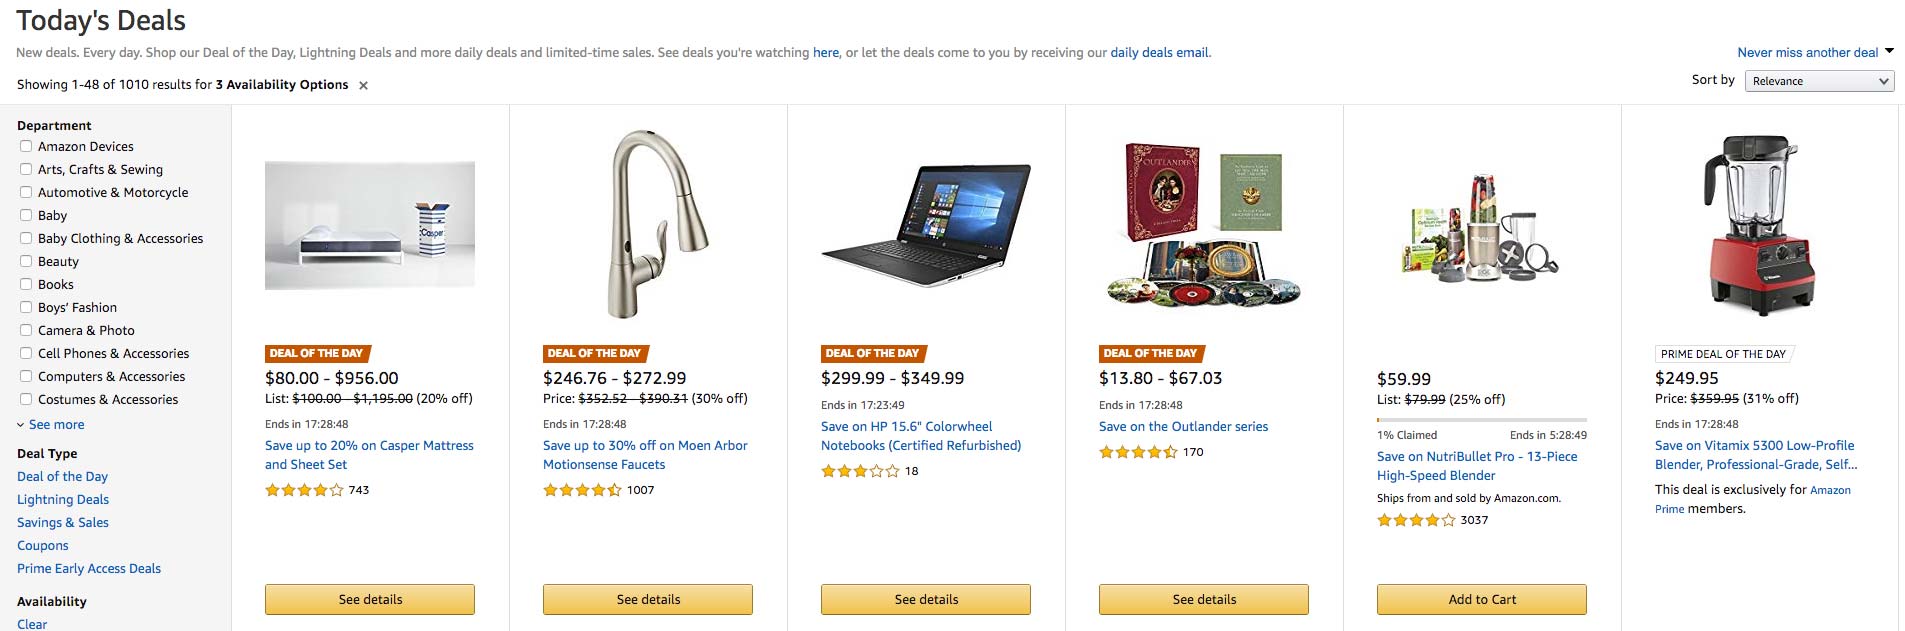This screenshot has width=1905, height=631.
Task: Click Clear under Availability
Action: click(x=30, y=623)
